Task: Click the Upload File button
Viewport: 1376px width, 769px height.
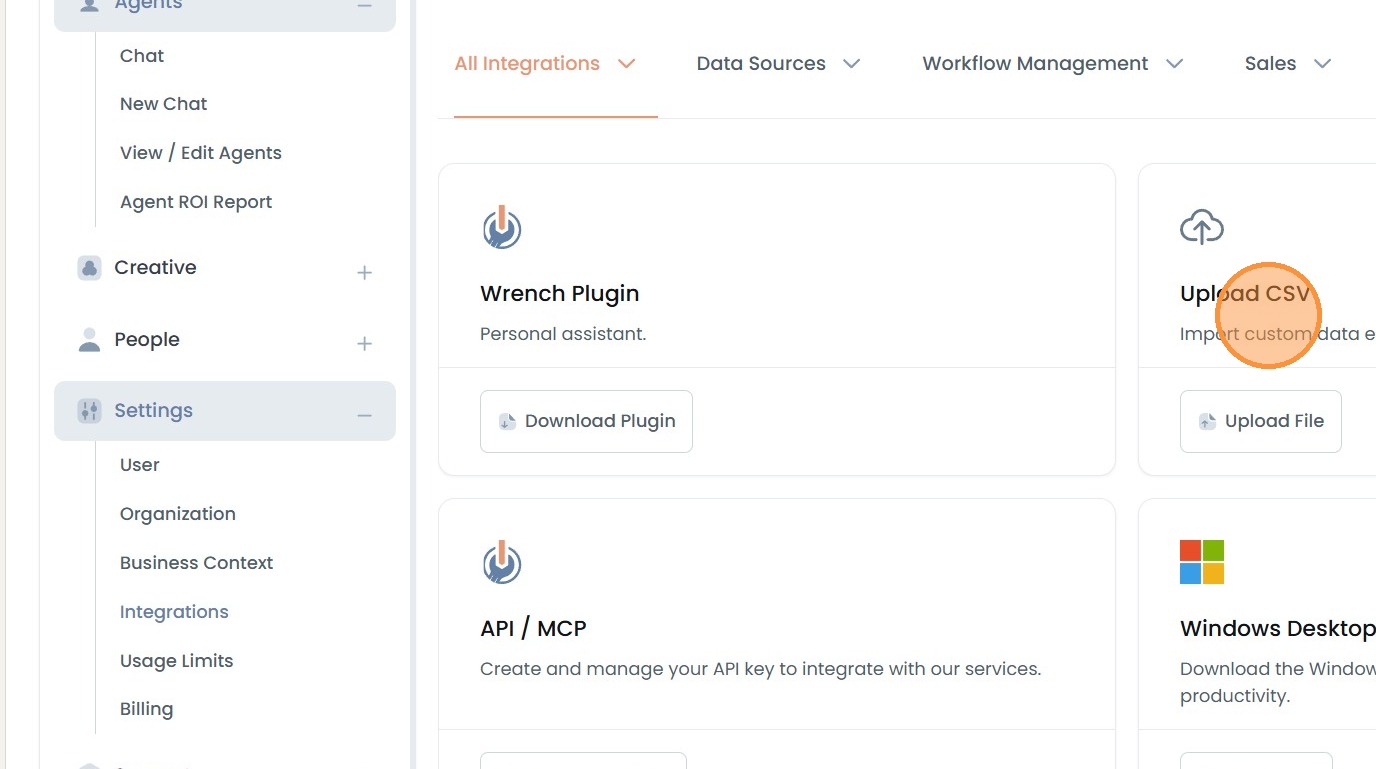Action: [1260, 421]
